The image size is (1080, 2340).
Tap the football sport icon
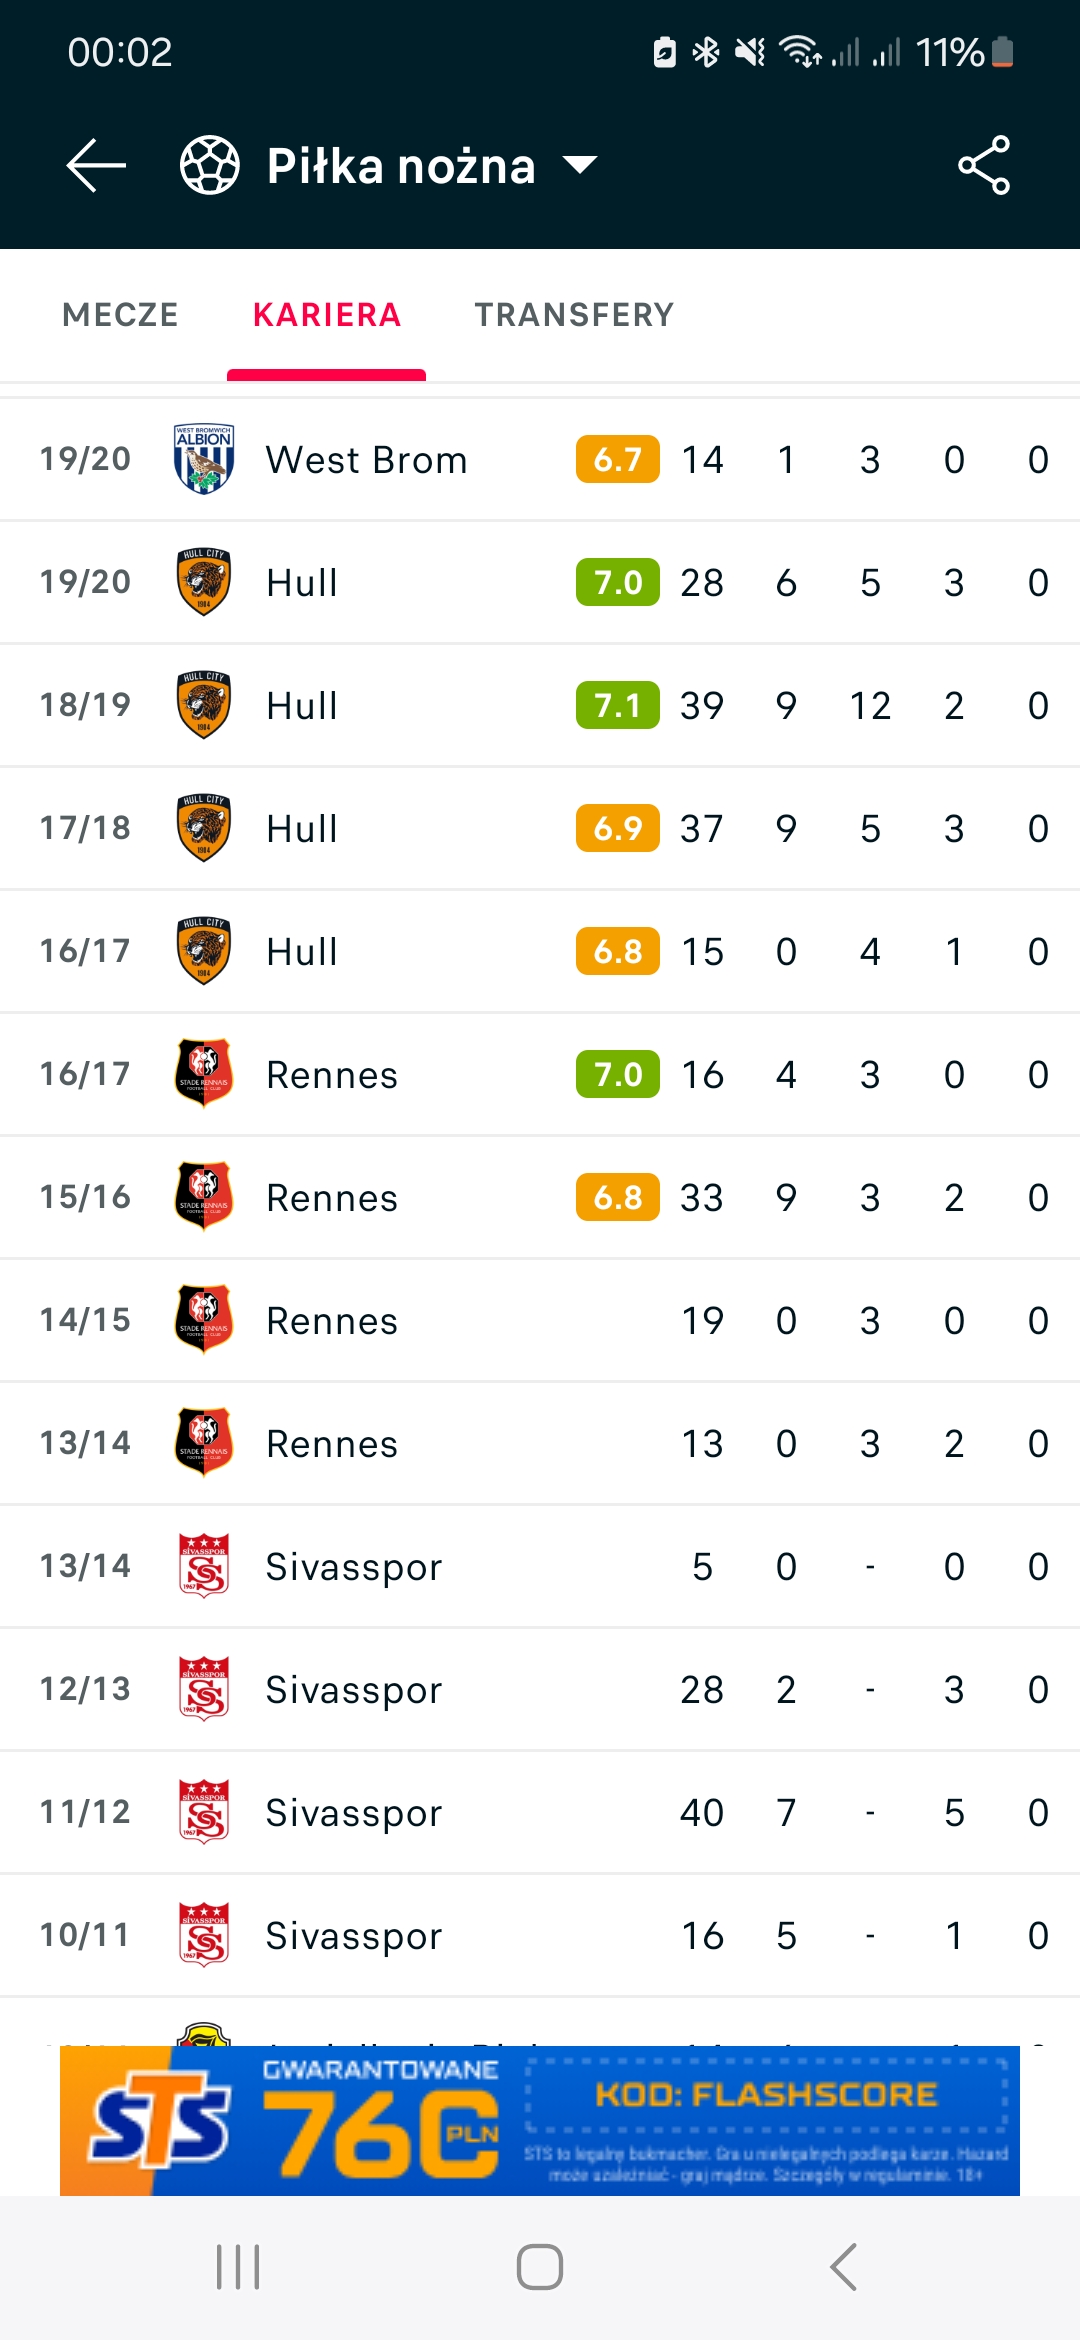click(209, 165)
